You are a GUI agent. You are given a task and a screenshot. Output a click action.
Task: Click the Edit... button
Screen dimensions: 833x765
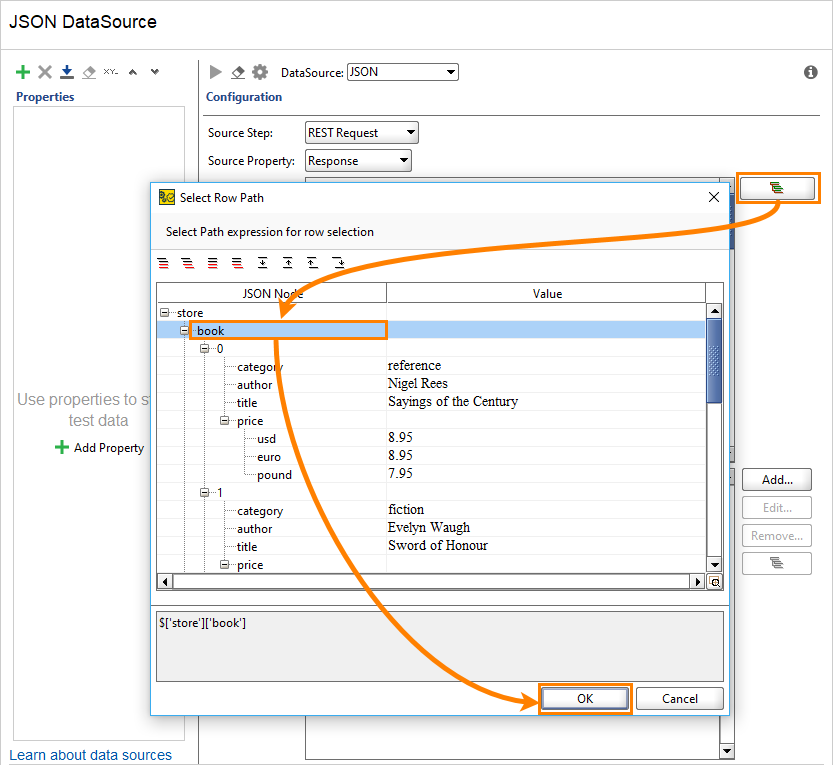pos(777,508)
